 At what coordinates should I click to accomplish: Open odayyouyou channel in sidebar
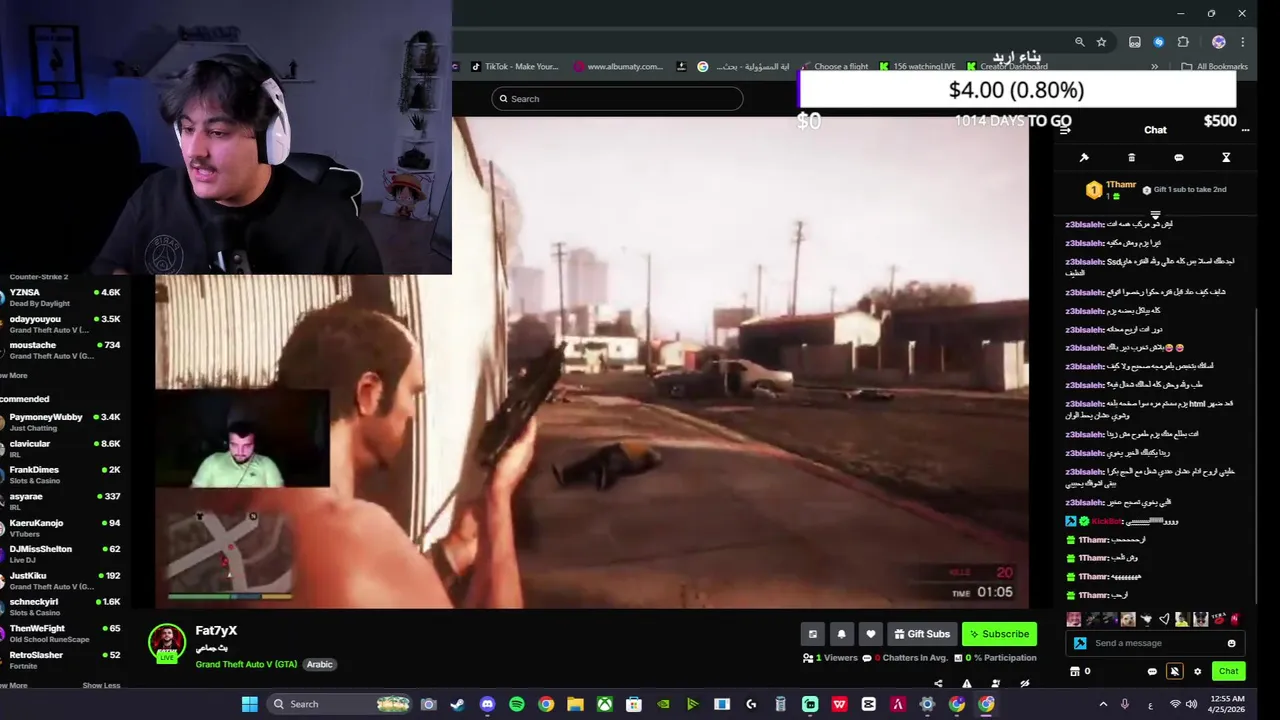60,324
